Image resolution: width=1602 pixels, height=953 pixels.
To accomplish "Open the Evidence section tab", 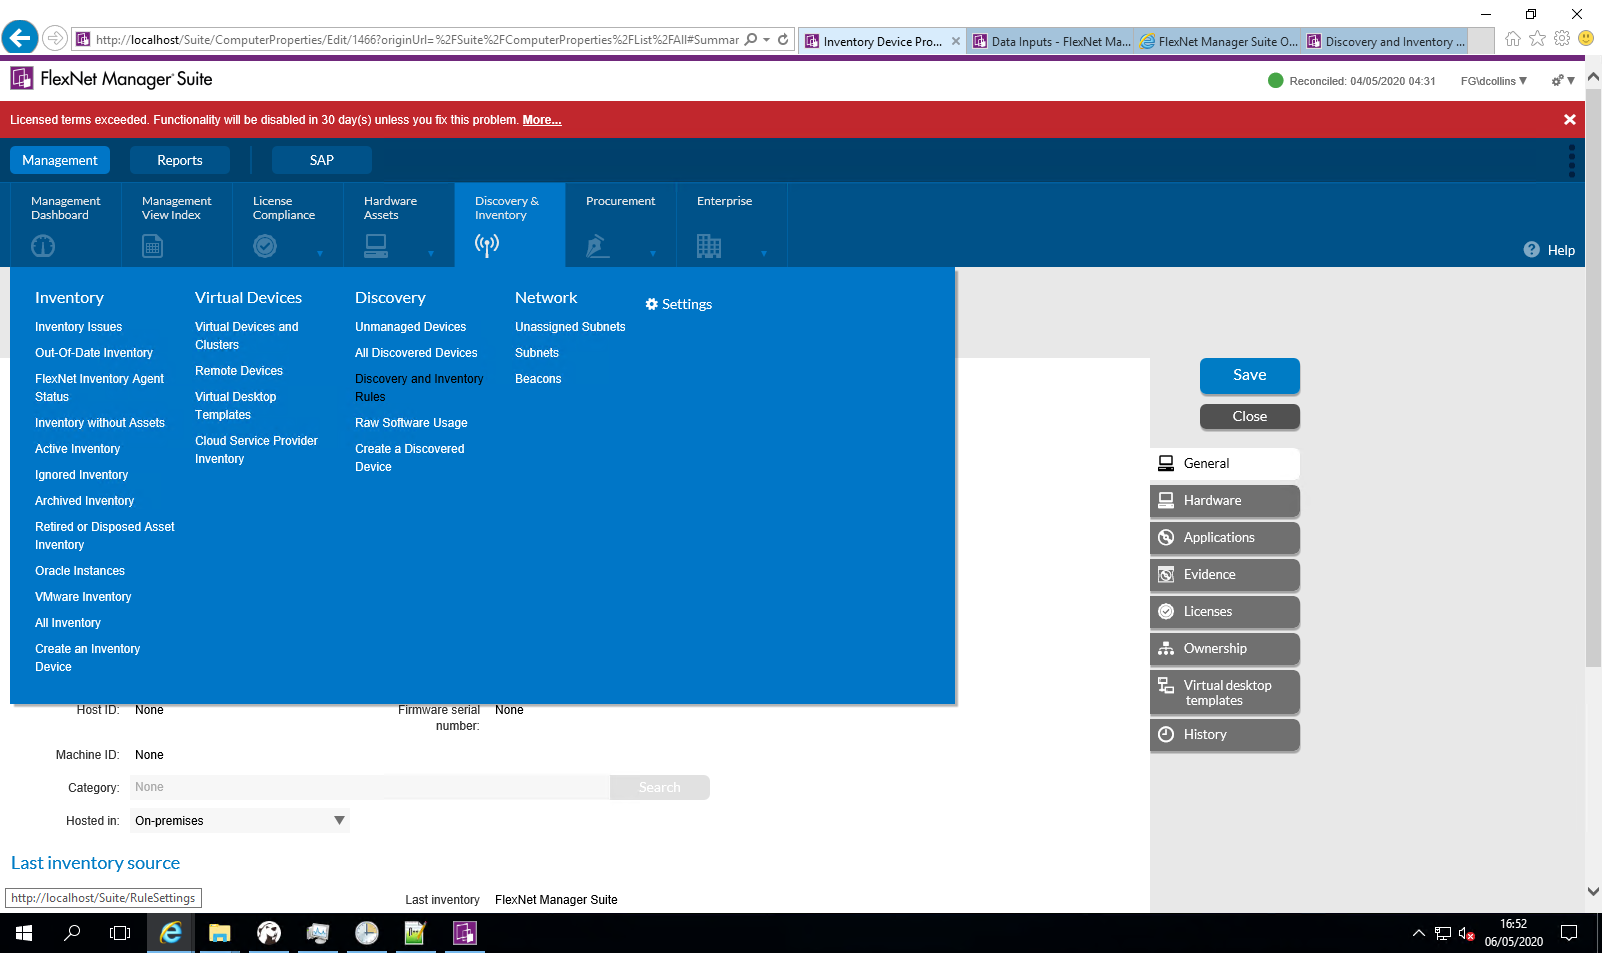I will [1225, 574].
